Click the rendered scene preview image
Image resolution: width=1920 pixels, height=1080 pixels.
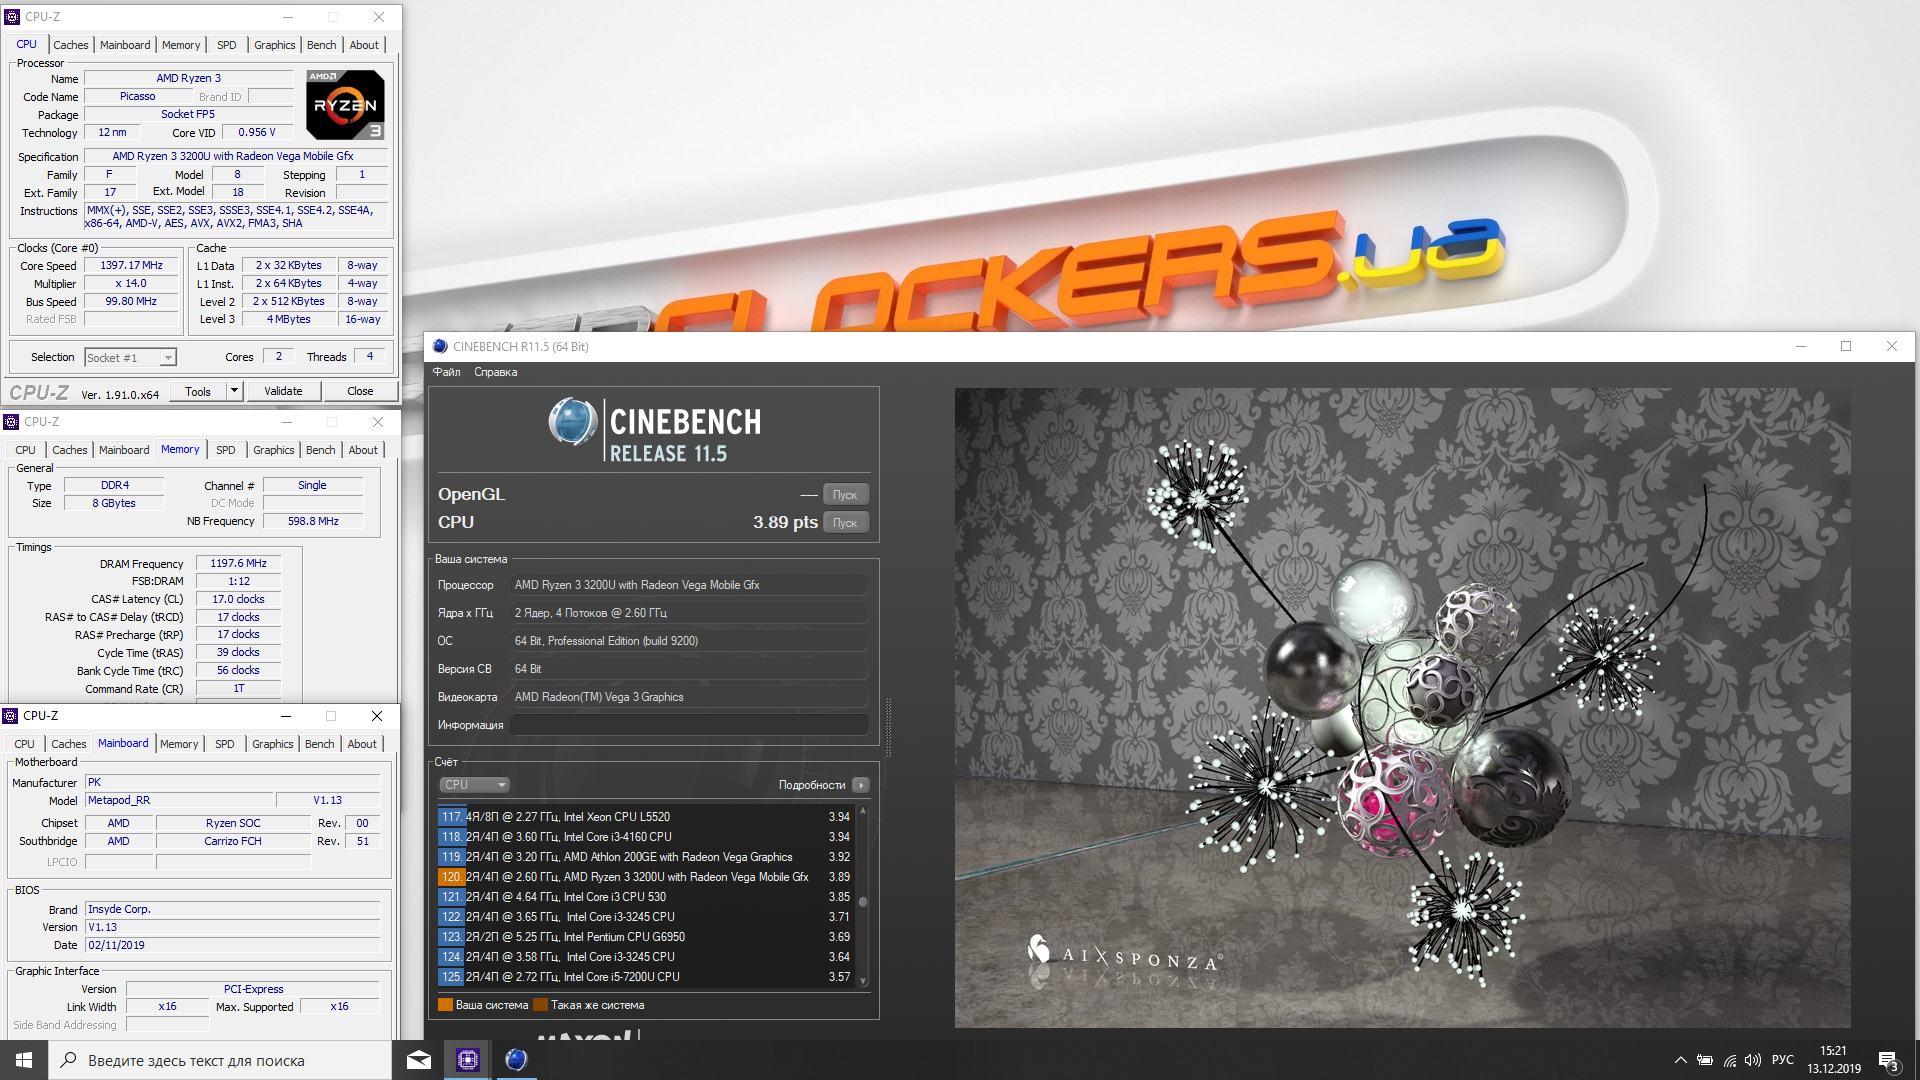1402,708
